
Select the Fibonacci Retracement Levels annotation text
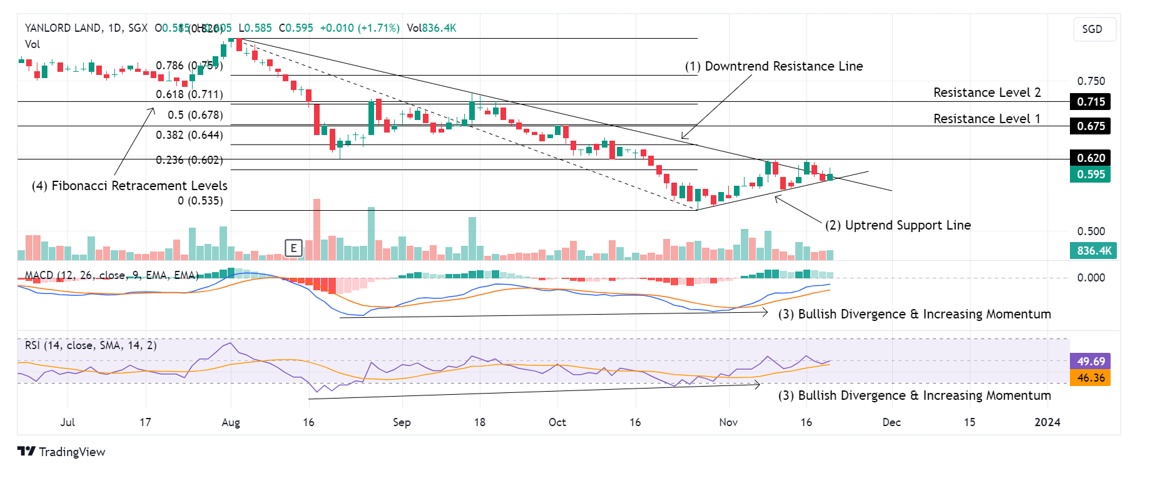pos(129,184)
